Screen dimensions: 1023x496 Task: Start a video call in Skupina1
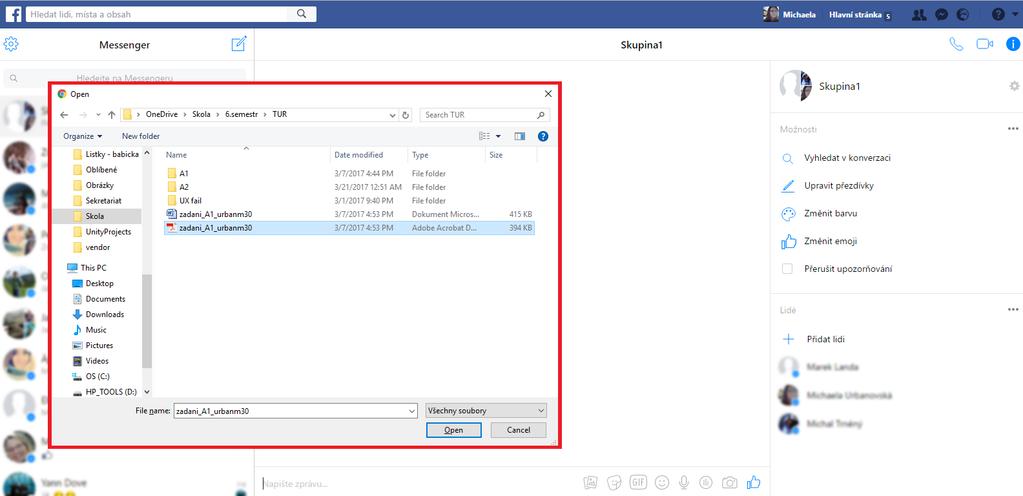pyautogui.click(x=985, y=44)
